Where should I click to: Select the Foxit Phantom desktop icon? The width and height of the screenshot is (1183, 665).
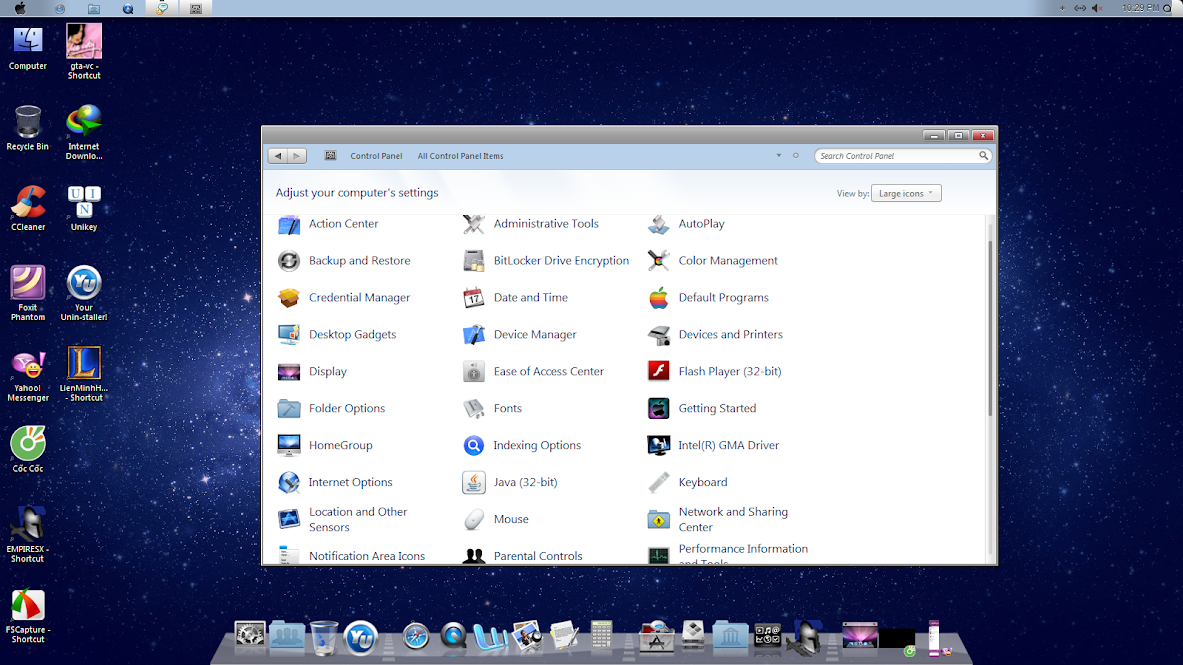tap(28, 294)
